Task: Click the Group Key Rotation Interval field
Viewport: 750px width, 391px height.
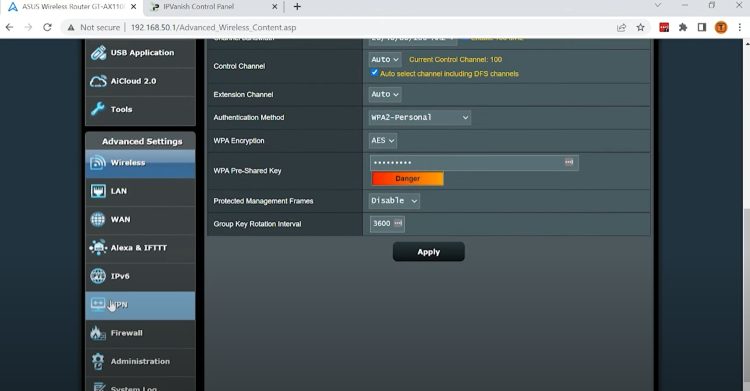Action: pyautogui.click(x=387, y=223)
